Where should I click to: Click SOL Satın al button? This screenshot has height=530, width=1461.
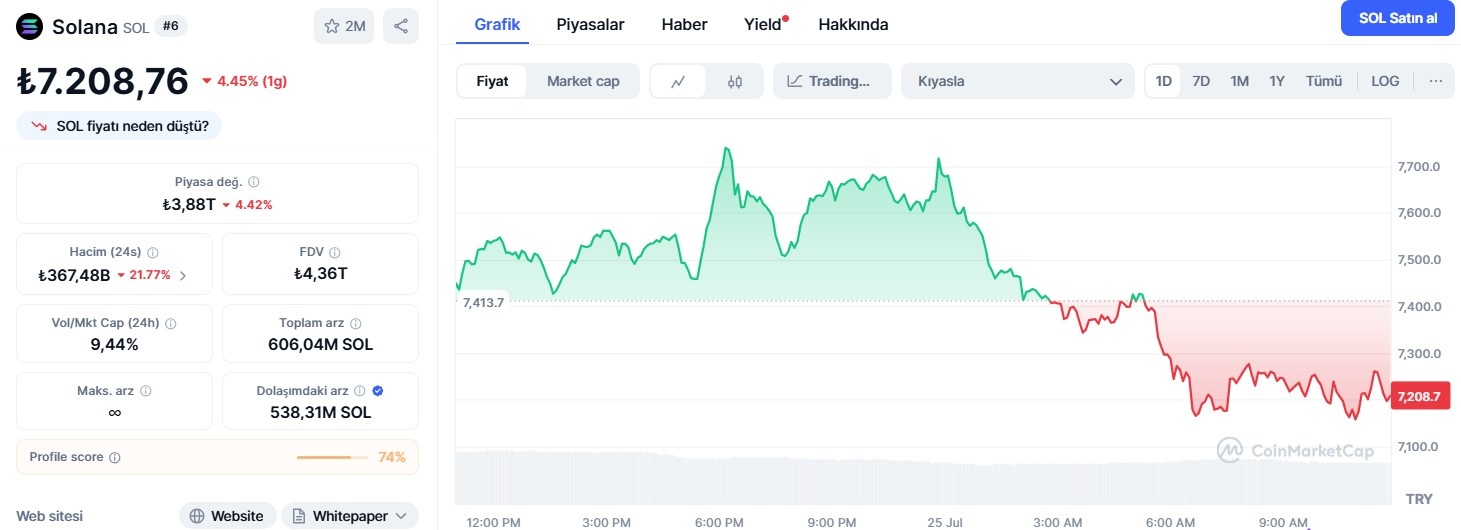tap(1397, 18)
